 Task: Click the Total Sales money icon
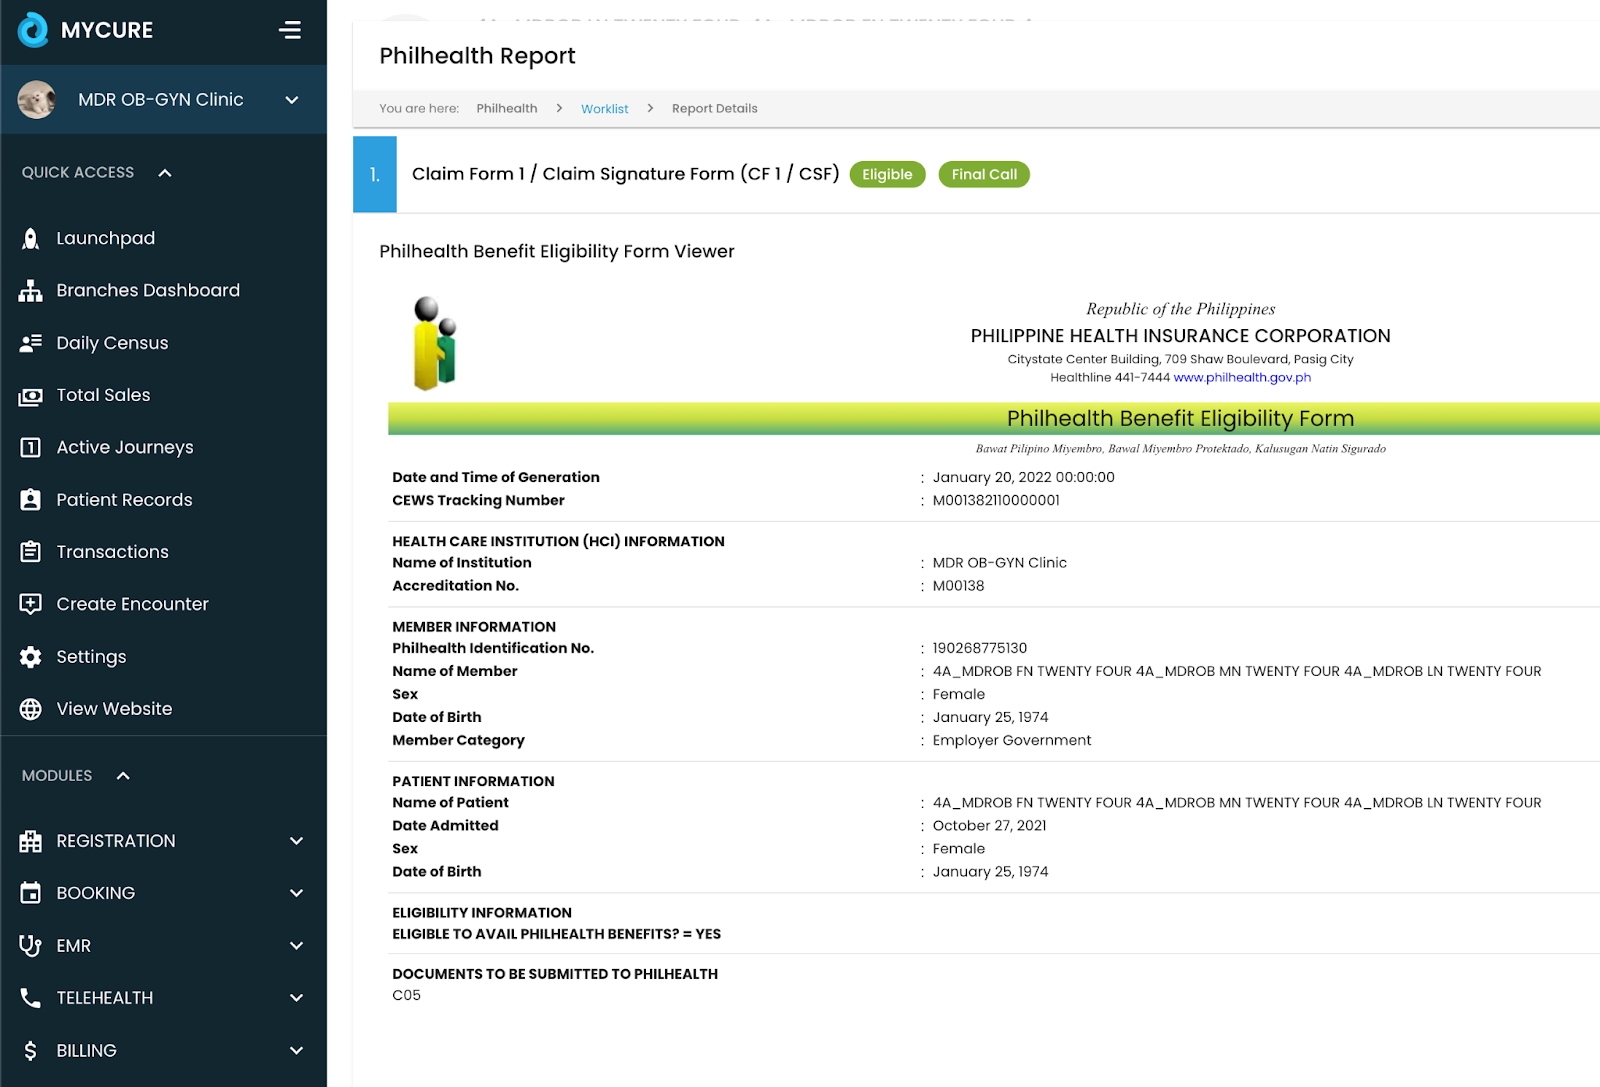pyautogui.click(x=31, y=395)
